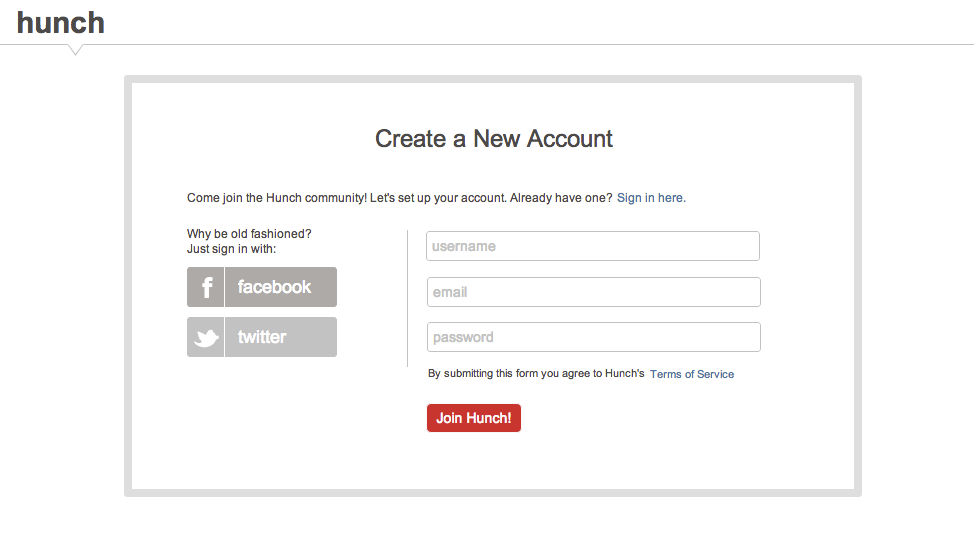Viewport: 974px width, 558px height.
Task: Click the "Just sign in with:" text
Action: [232, 249]
